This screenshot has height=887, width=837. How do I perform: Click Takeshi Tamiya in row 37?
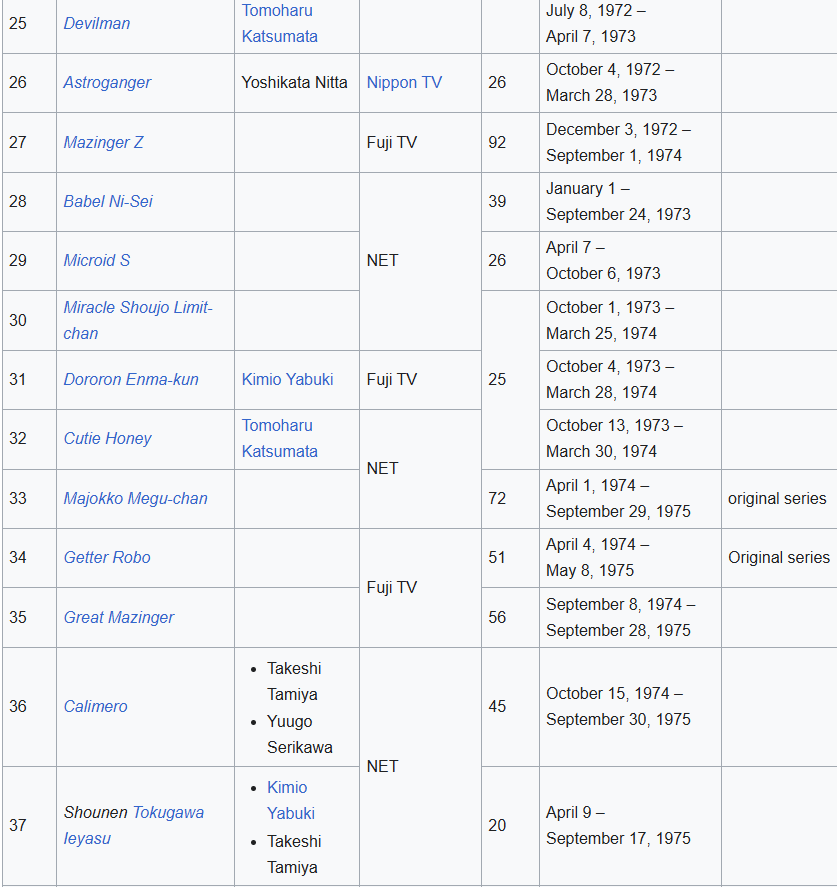point(294,855)
